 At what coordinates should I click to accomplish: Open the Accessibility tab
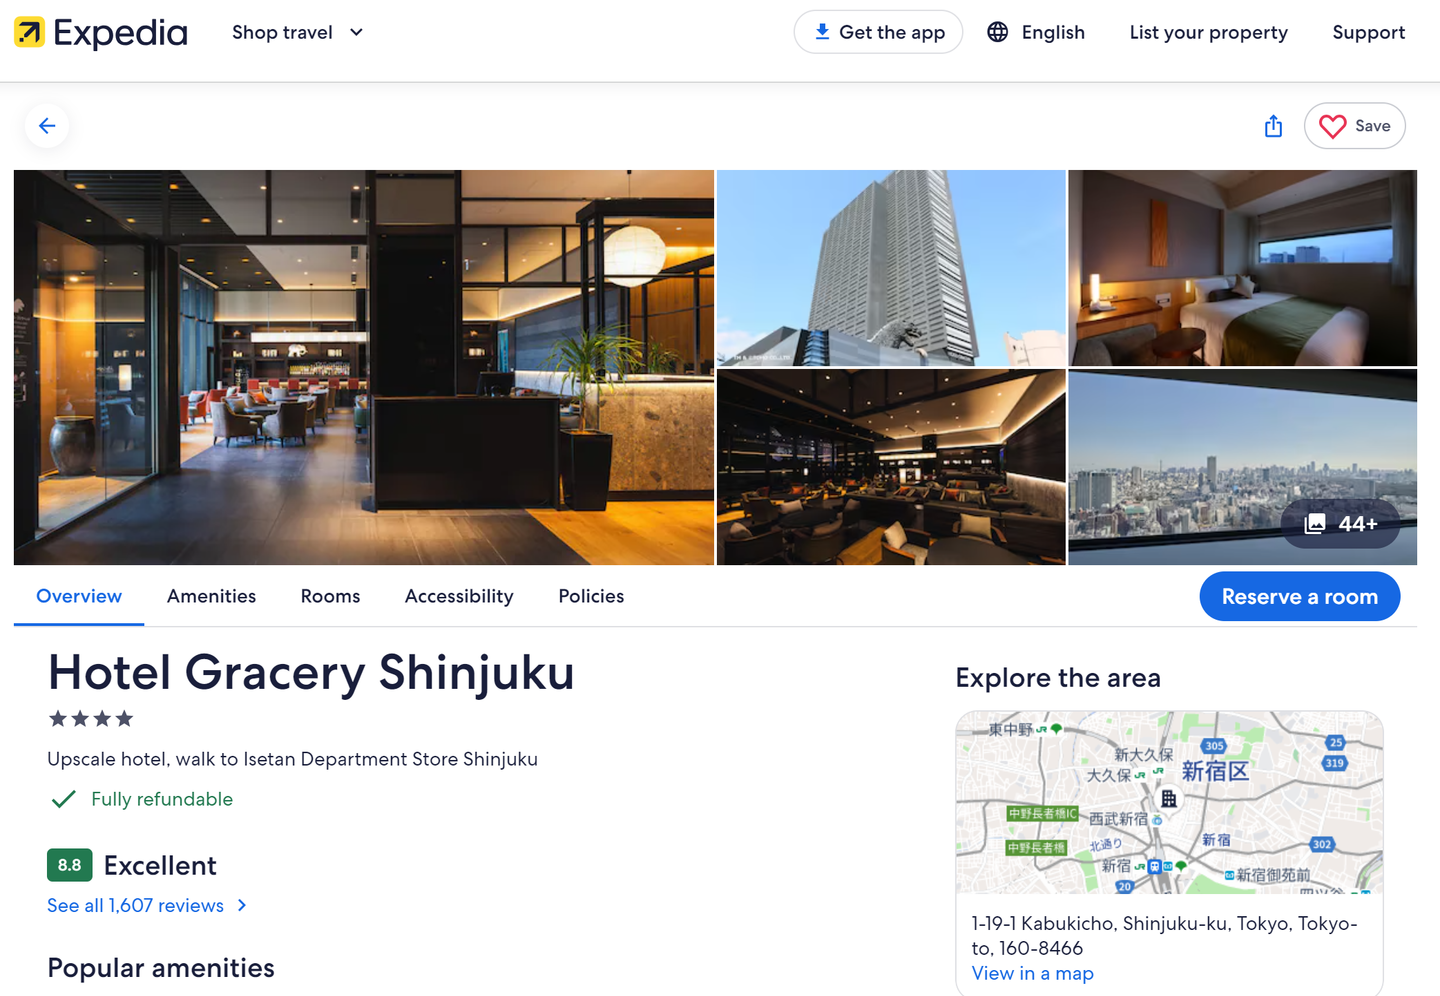tap(459, 596)
